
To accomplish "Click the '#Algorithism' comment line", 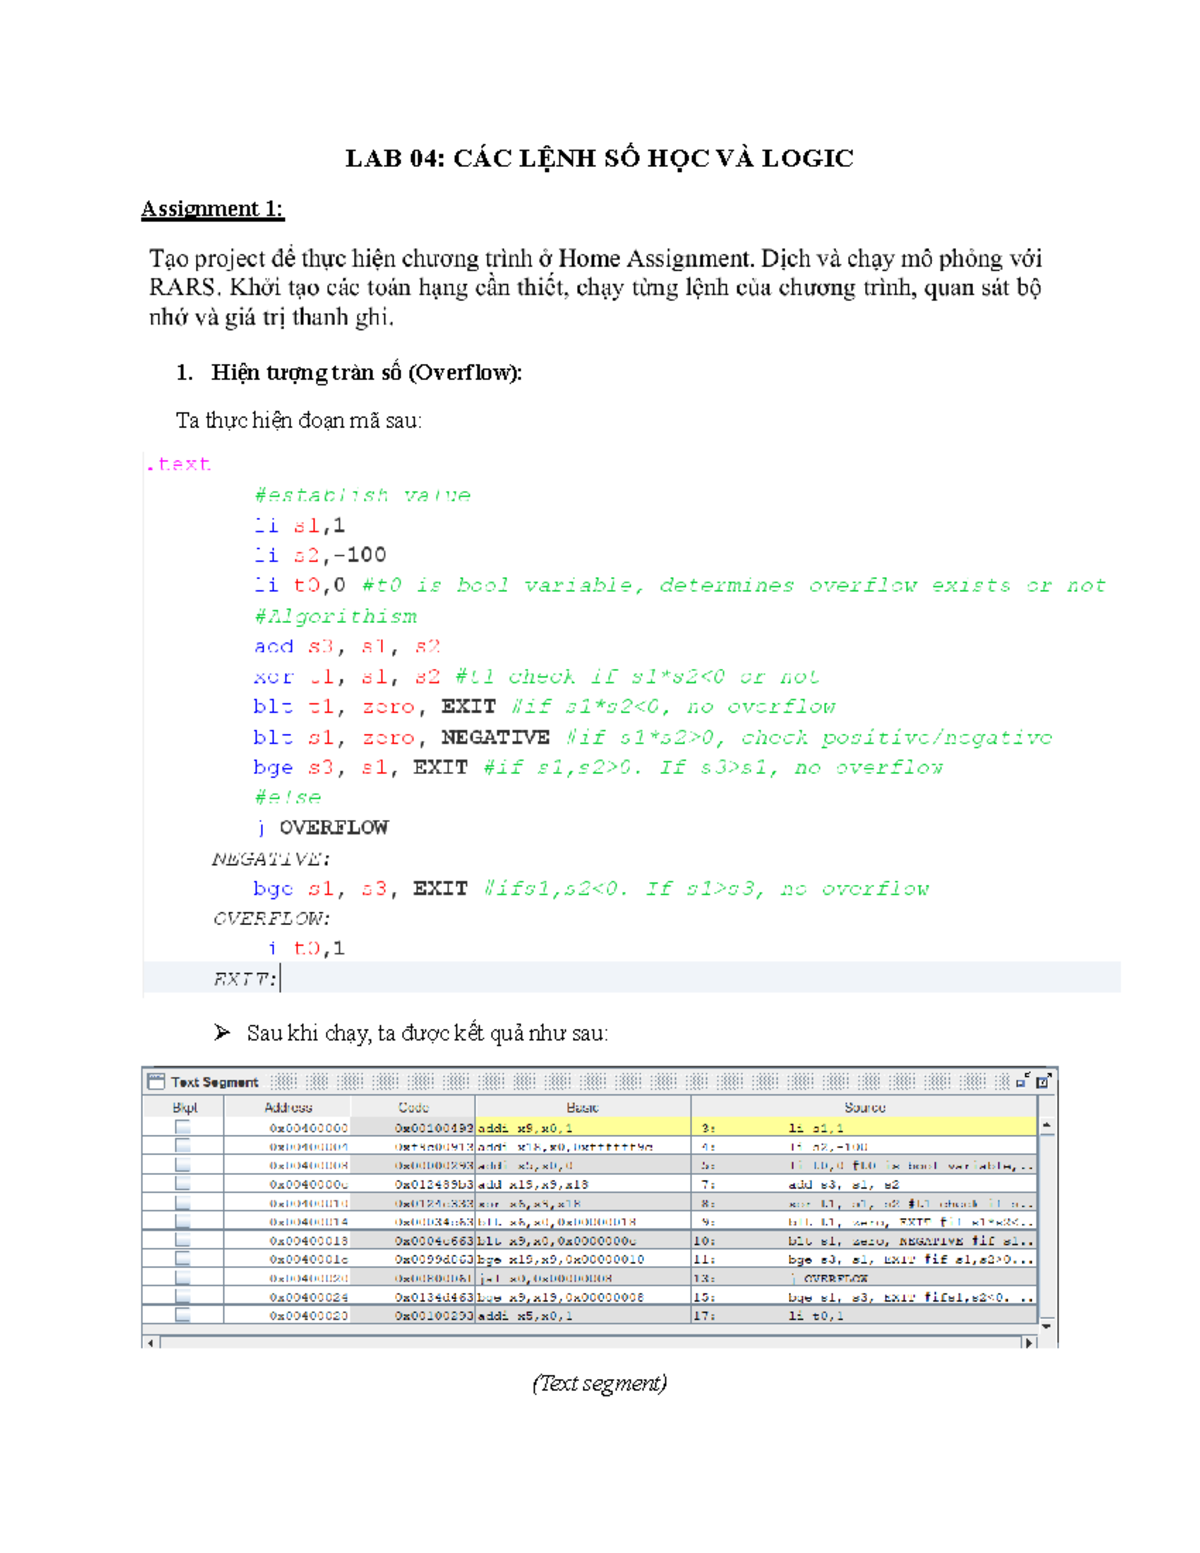I will [335, 616].
